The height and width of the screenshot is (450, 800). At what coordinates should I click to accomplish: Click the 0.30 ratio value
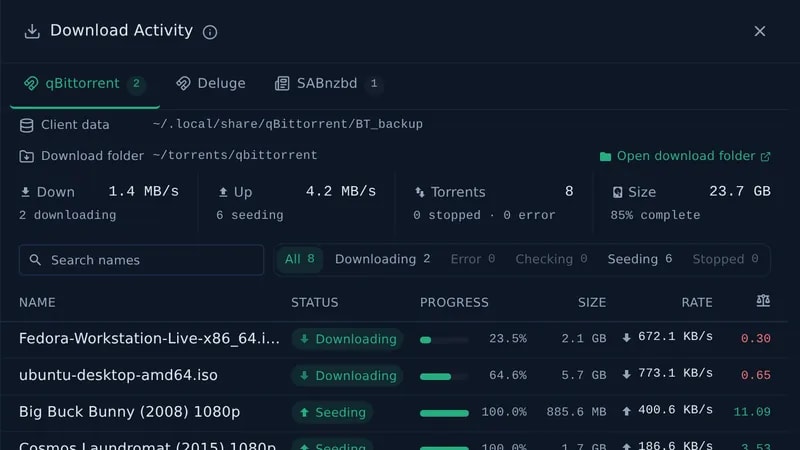(x=756, y=339)
